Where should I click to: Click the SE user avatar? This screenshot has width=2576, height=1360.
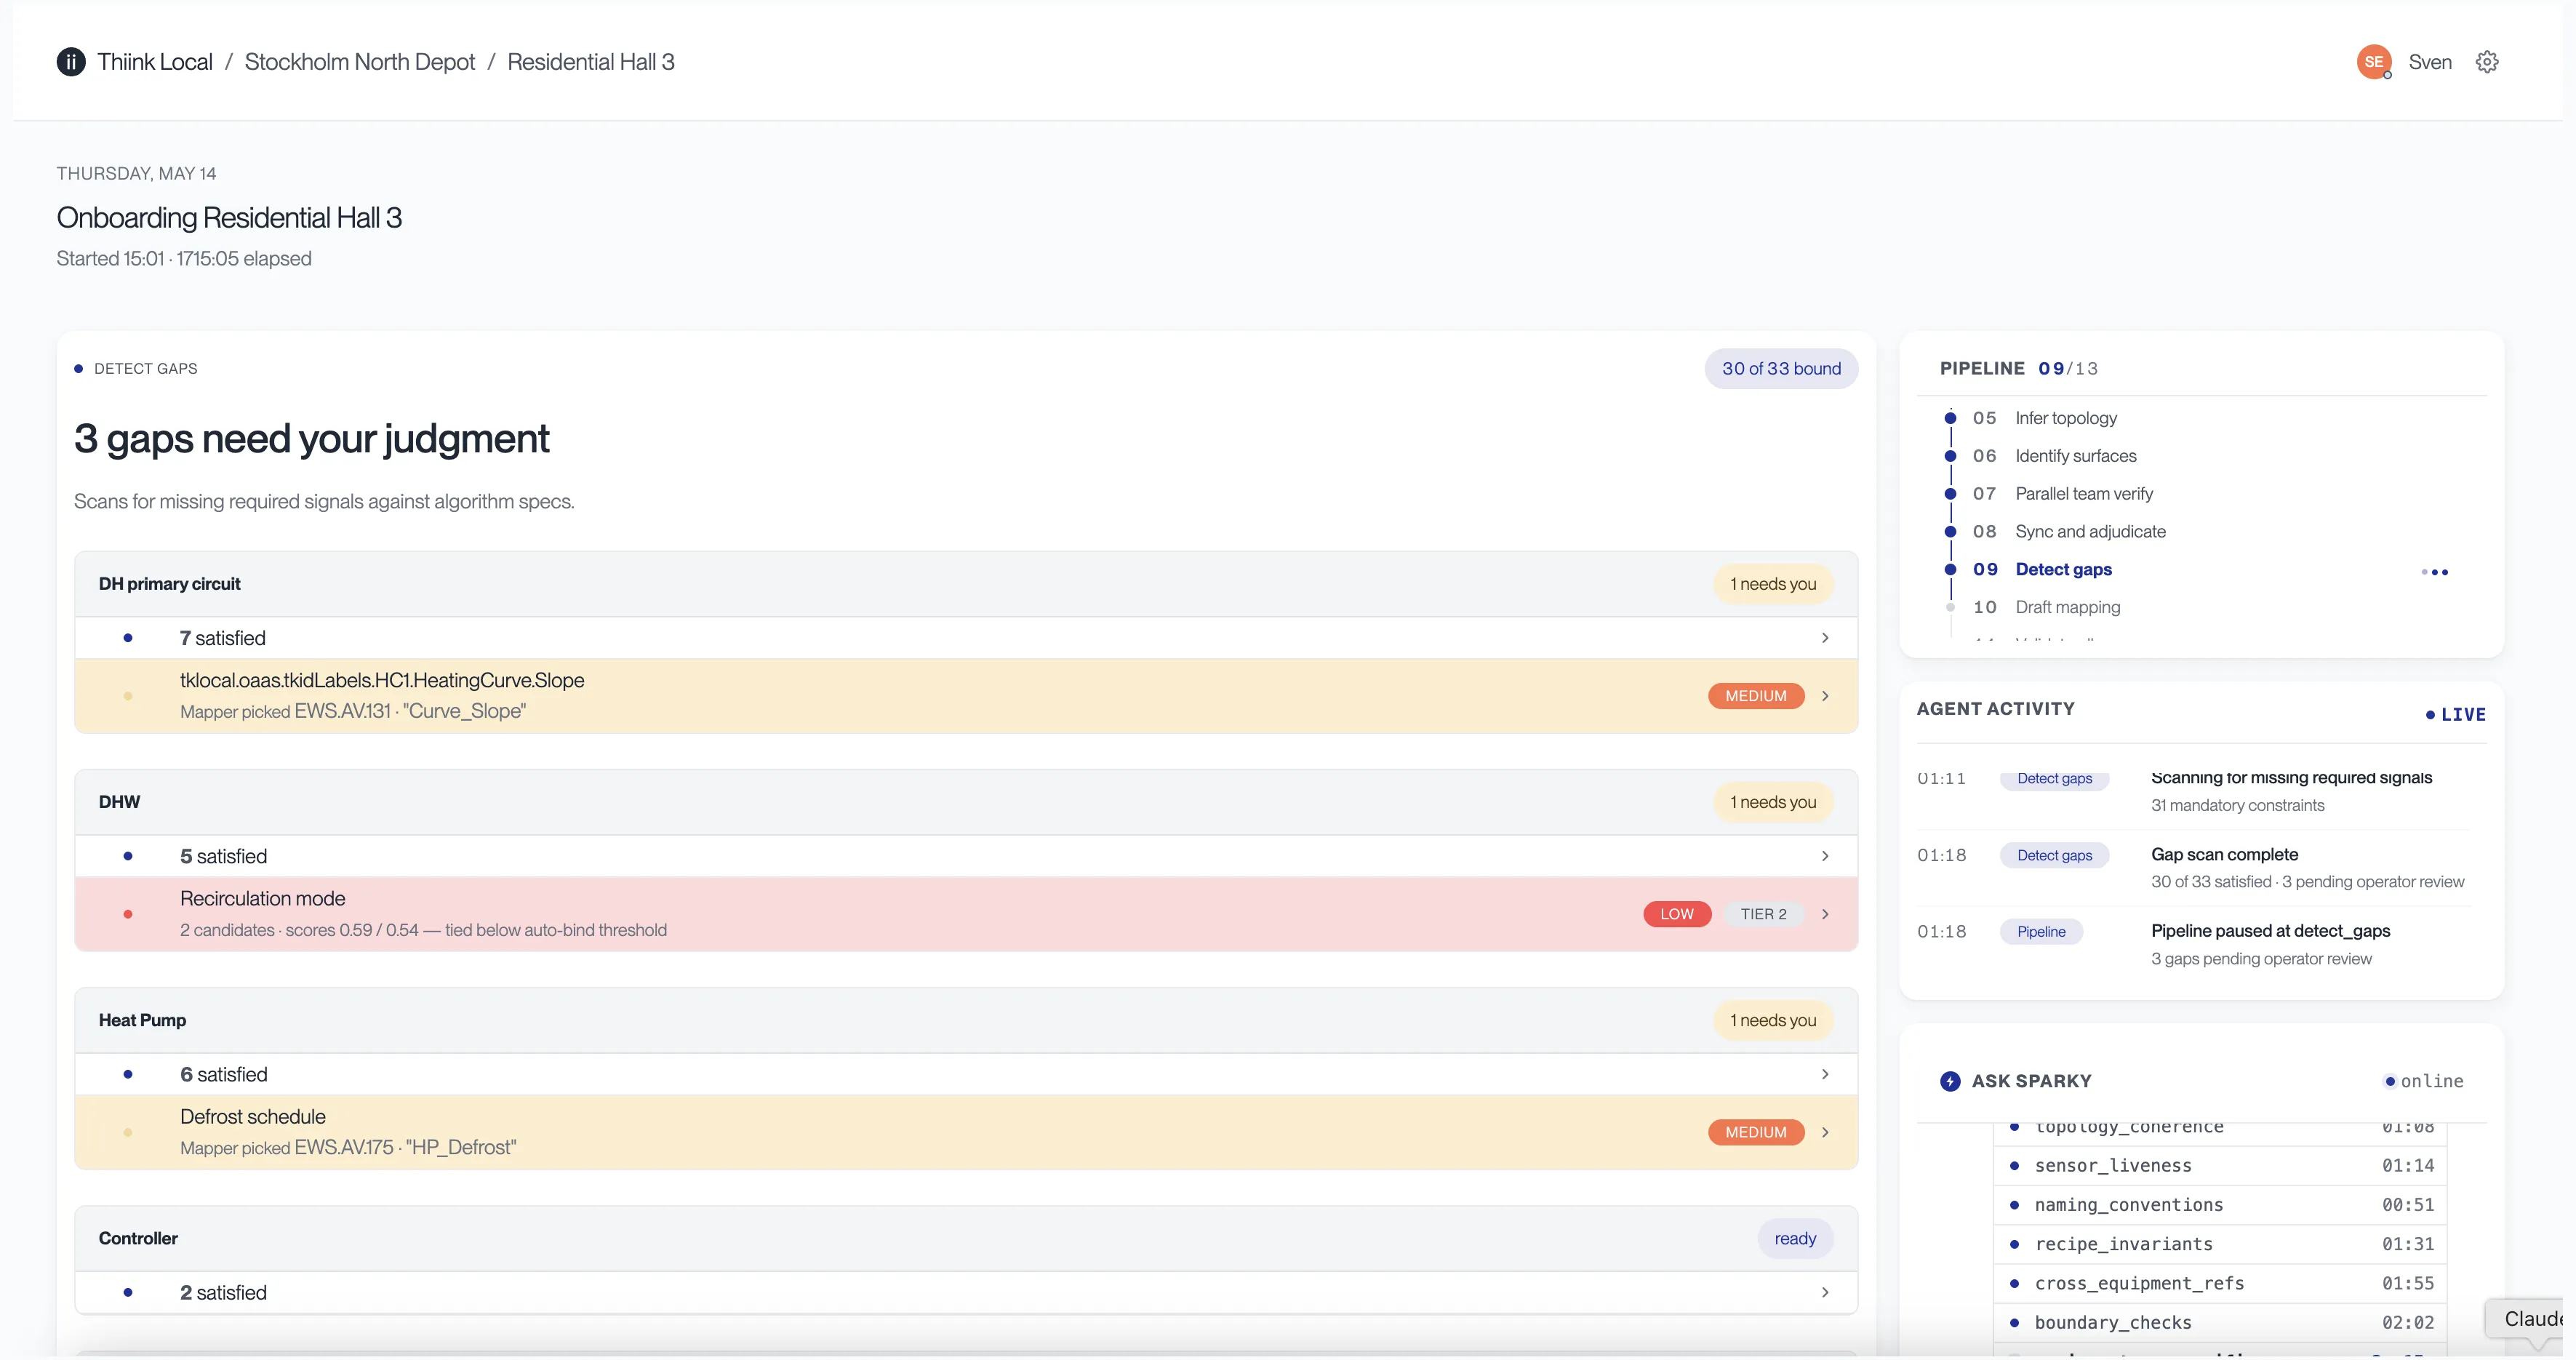2374,62
